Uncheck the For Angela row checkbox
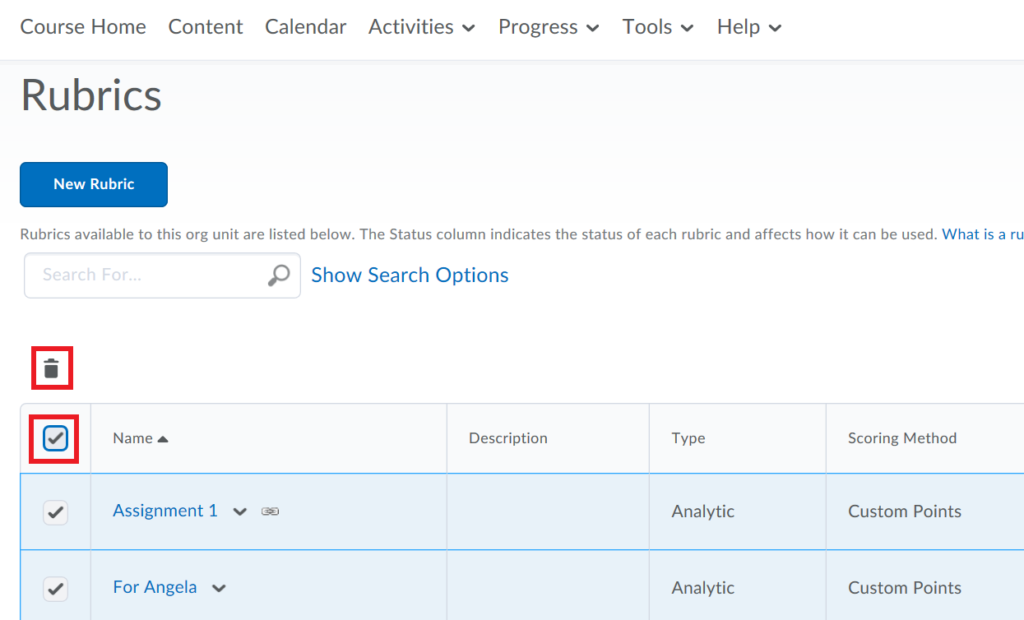 55,588
